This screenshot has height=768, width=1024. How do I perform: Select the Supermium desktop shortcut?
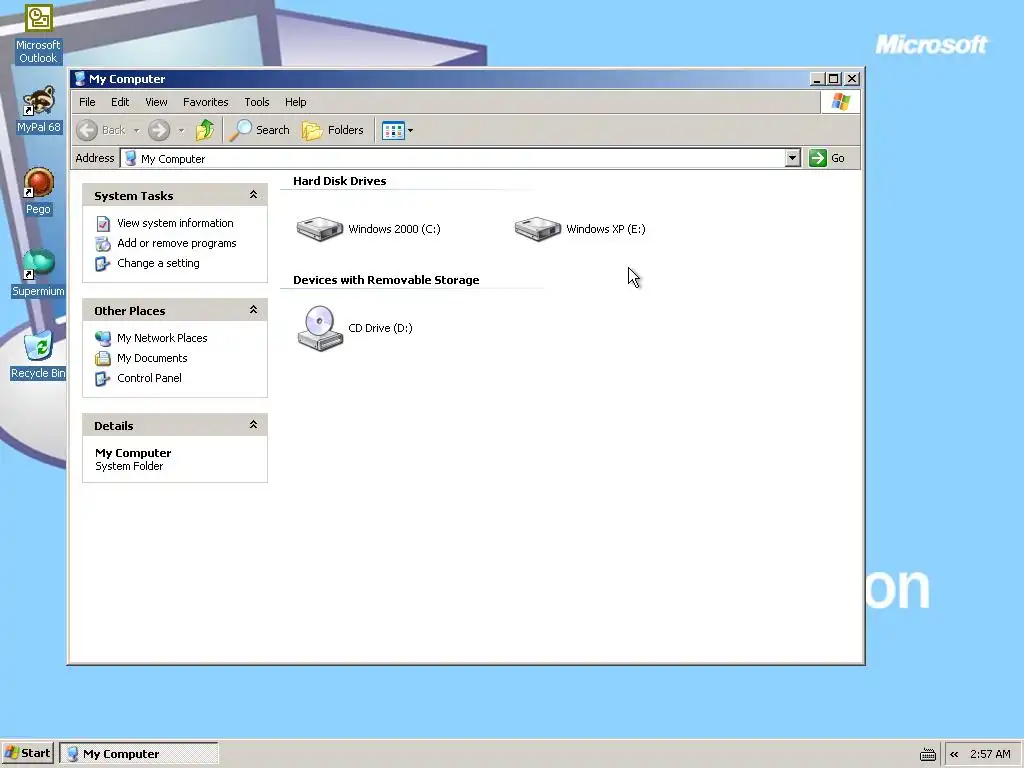coord(39,273)
